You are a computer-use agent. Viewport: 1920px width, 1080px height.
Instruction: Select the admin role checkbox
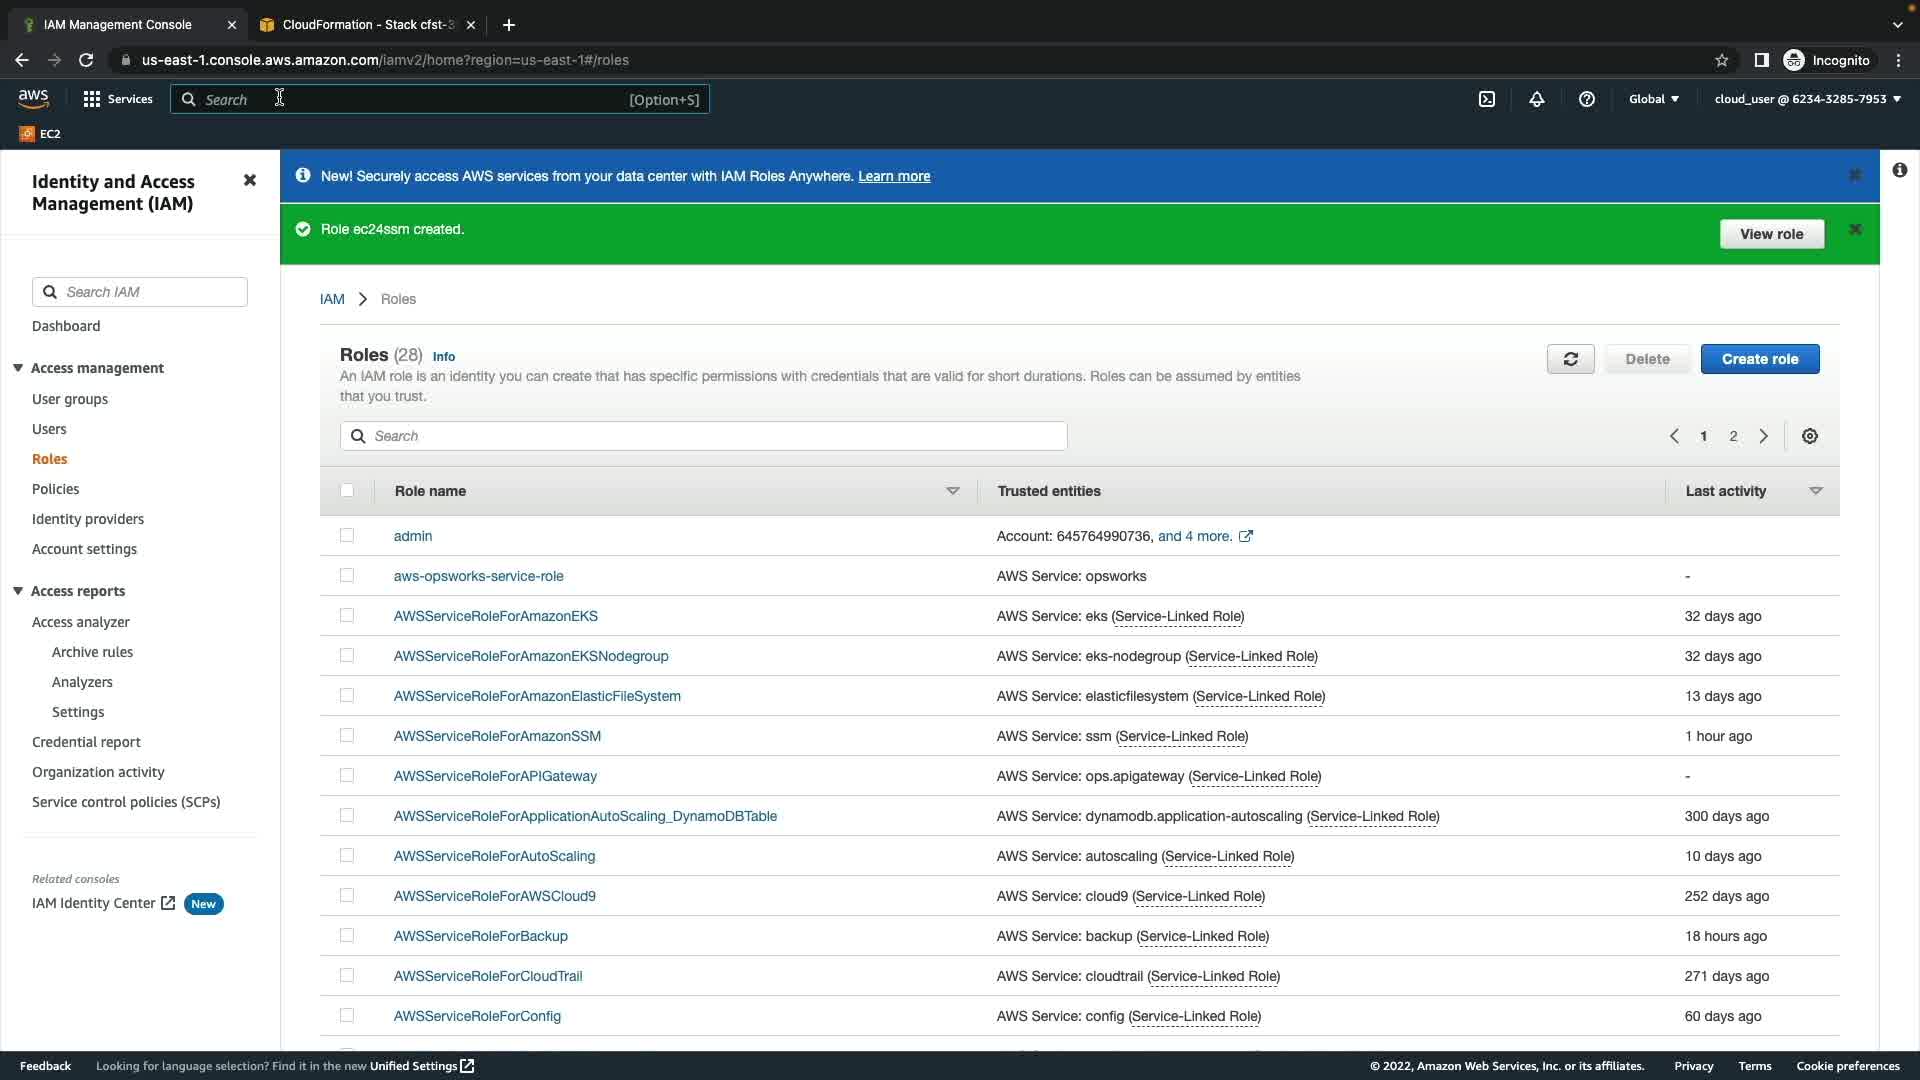347,536
